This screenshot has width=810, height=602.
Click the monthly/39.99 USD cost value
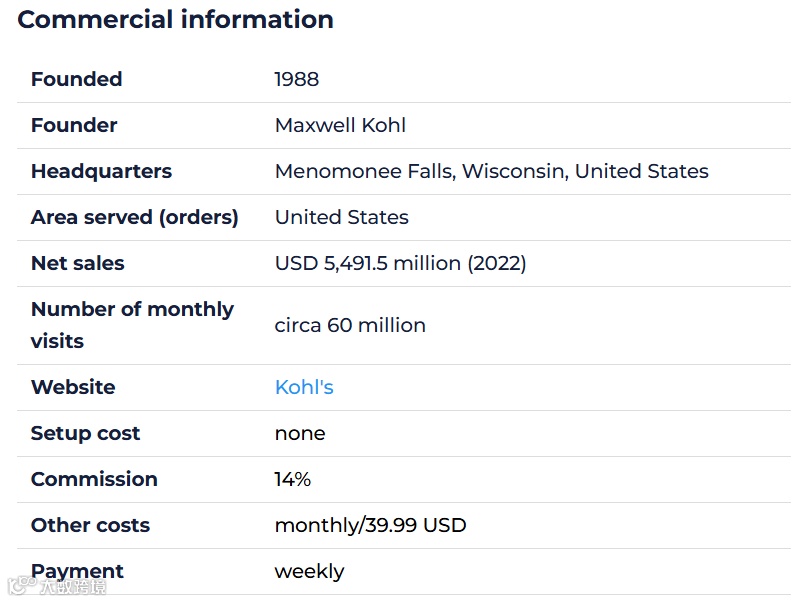pos(370,525)
